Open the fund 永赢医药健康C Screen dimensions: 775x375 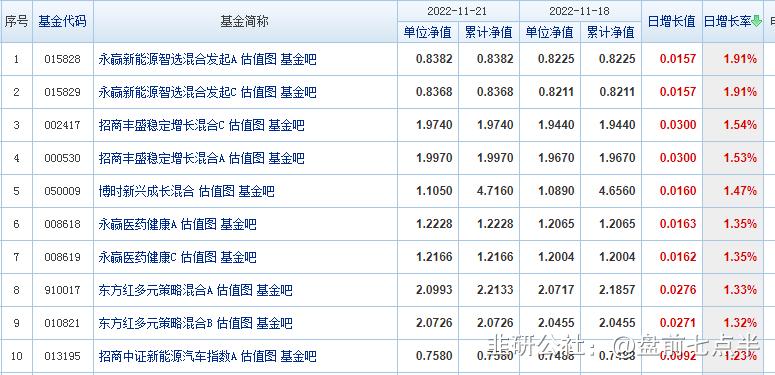pos(138,257)
